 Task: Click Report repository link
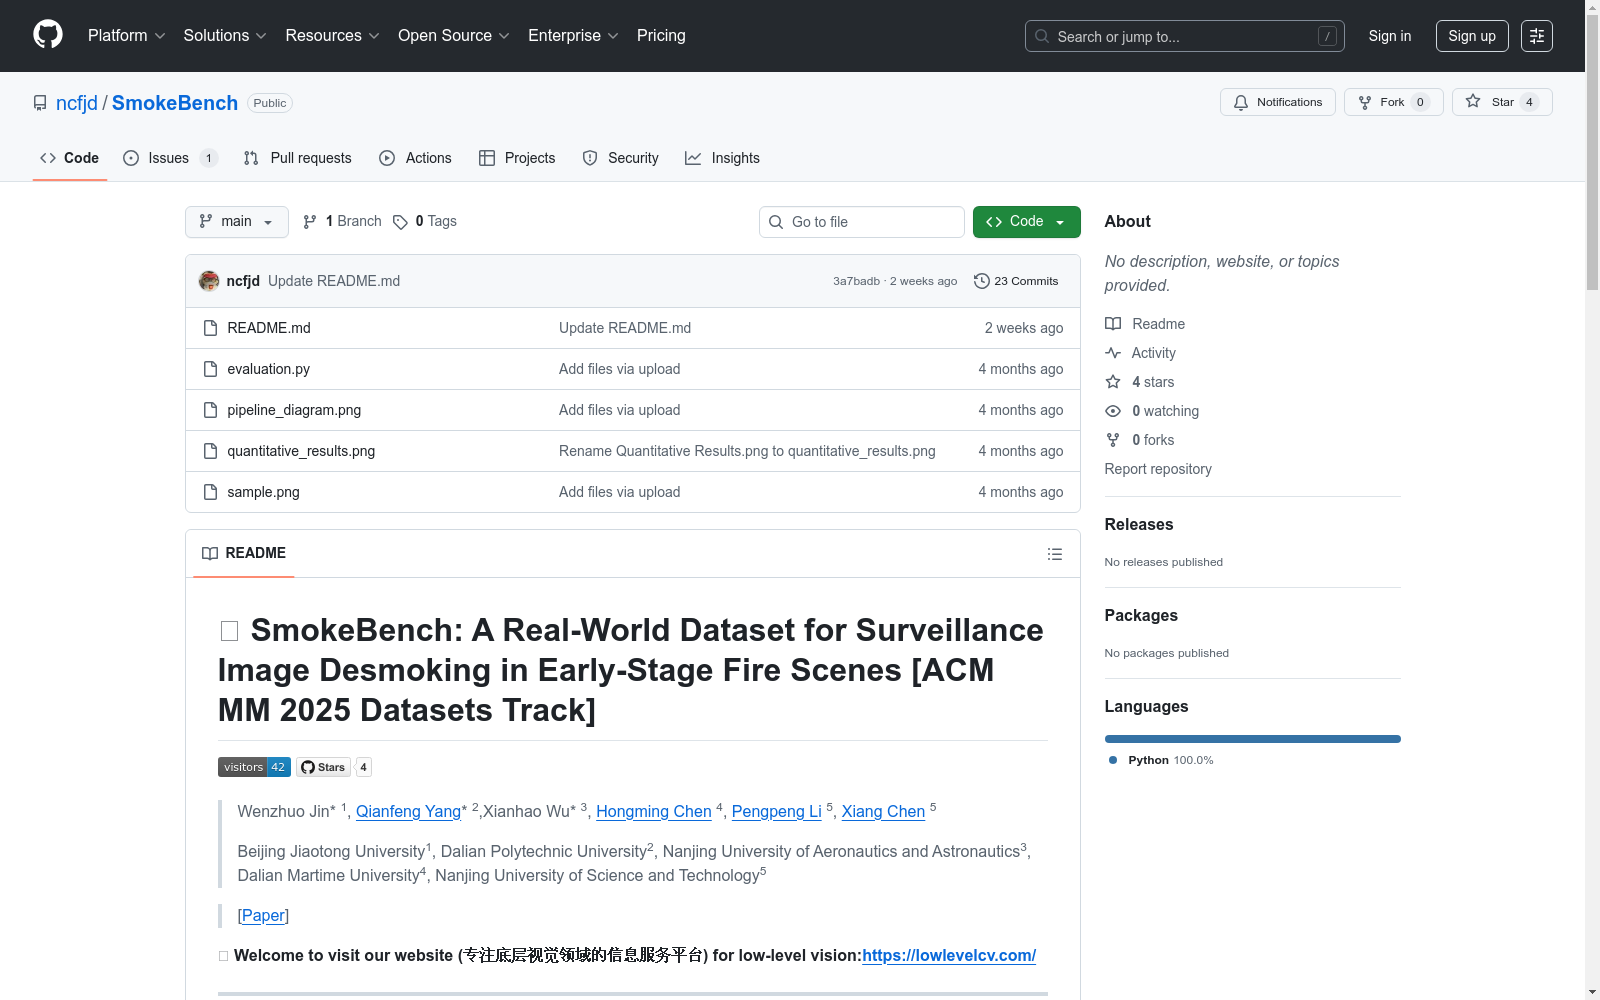pyautogui.click(x=1158, y=469)
